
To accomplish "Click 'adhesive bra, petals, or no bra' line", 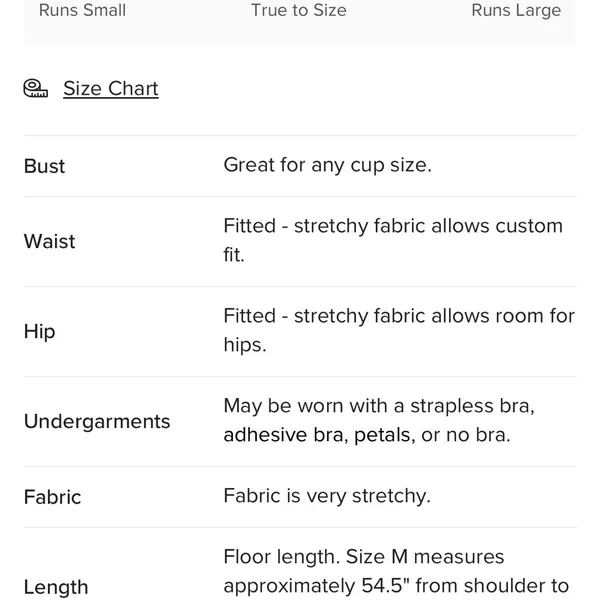I will pos(367,435).
